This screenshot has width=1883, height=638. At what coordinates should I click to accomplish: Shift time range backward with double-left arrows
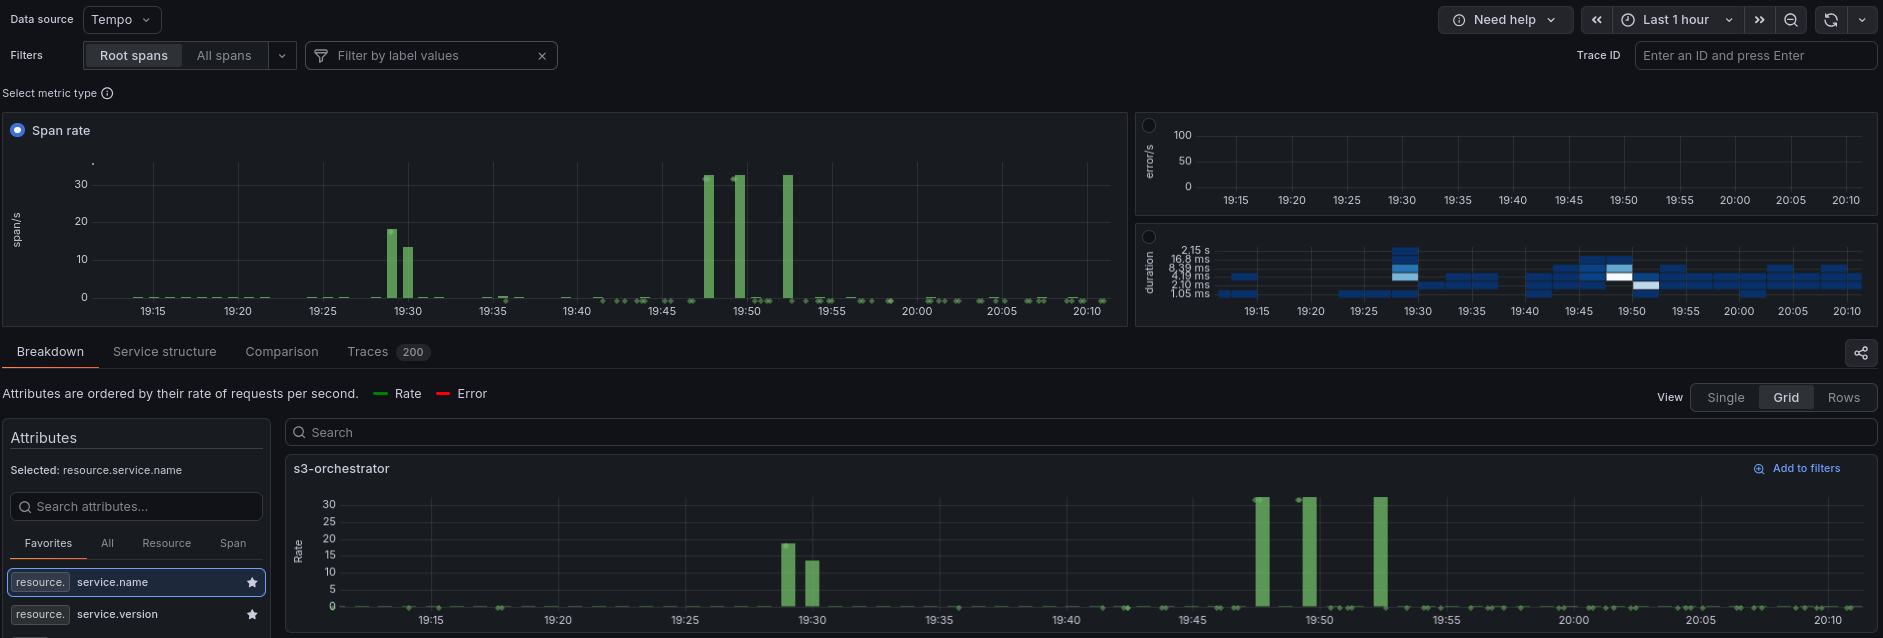[1597, 20]
